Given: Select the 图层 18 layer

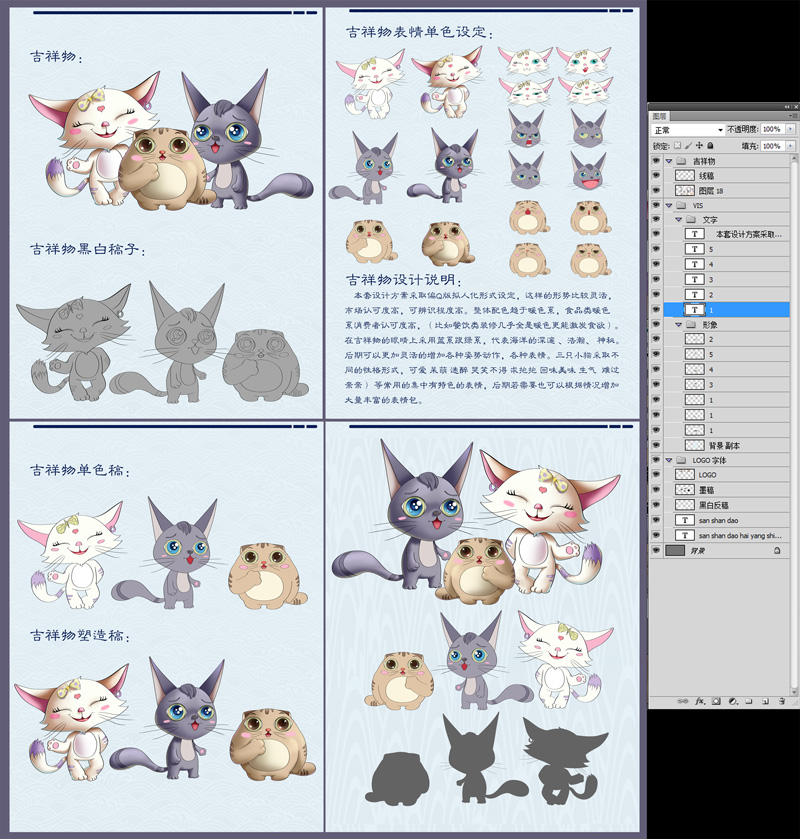Looking at the screenshot, I should tap(727, 190).
